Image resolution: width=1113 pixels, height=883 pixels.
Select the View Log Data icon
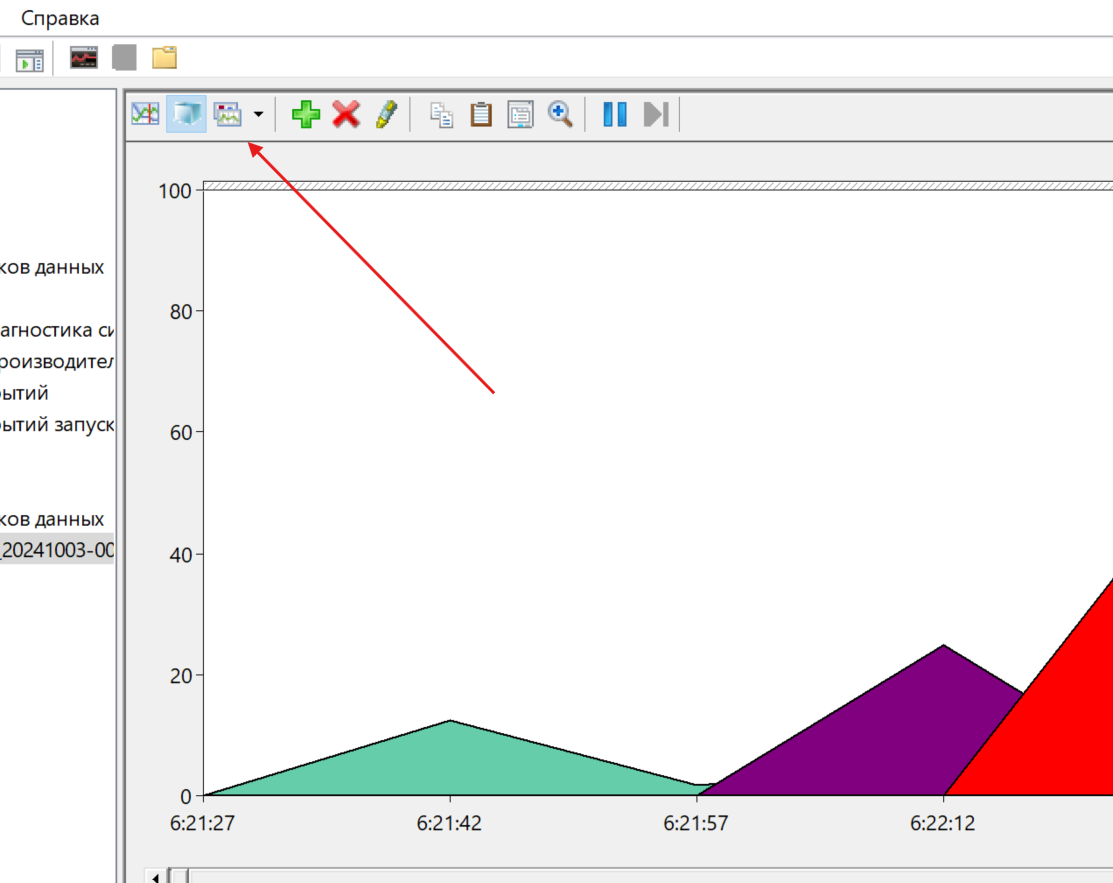click(x=186, y=114)
